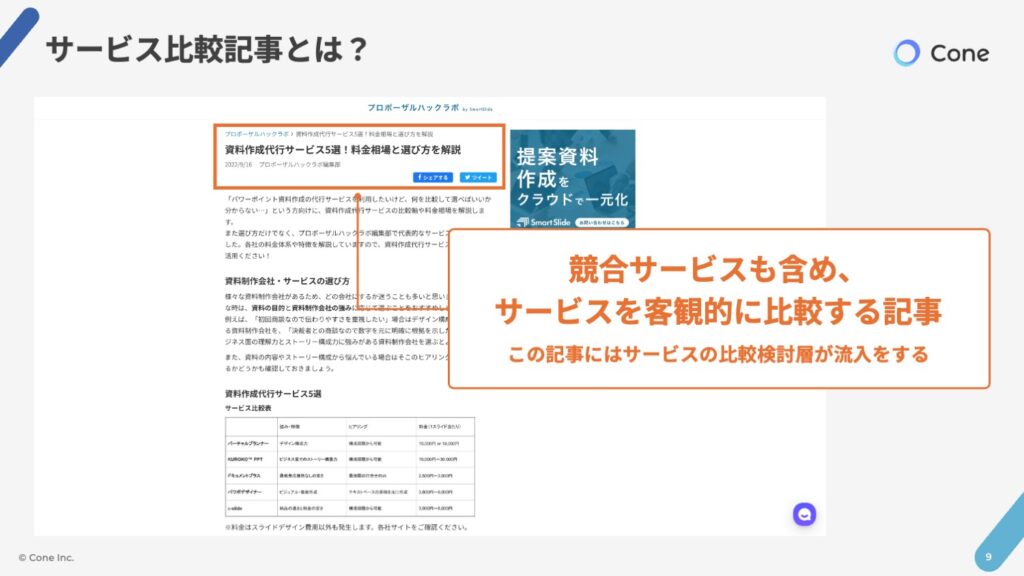The image size is (1024, 576).
Task: Click the © Cone Inc. footer text
Action: click(x=46, y=558)
